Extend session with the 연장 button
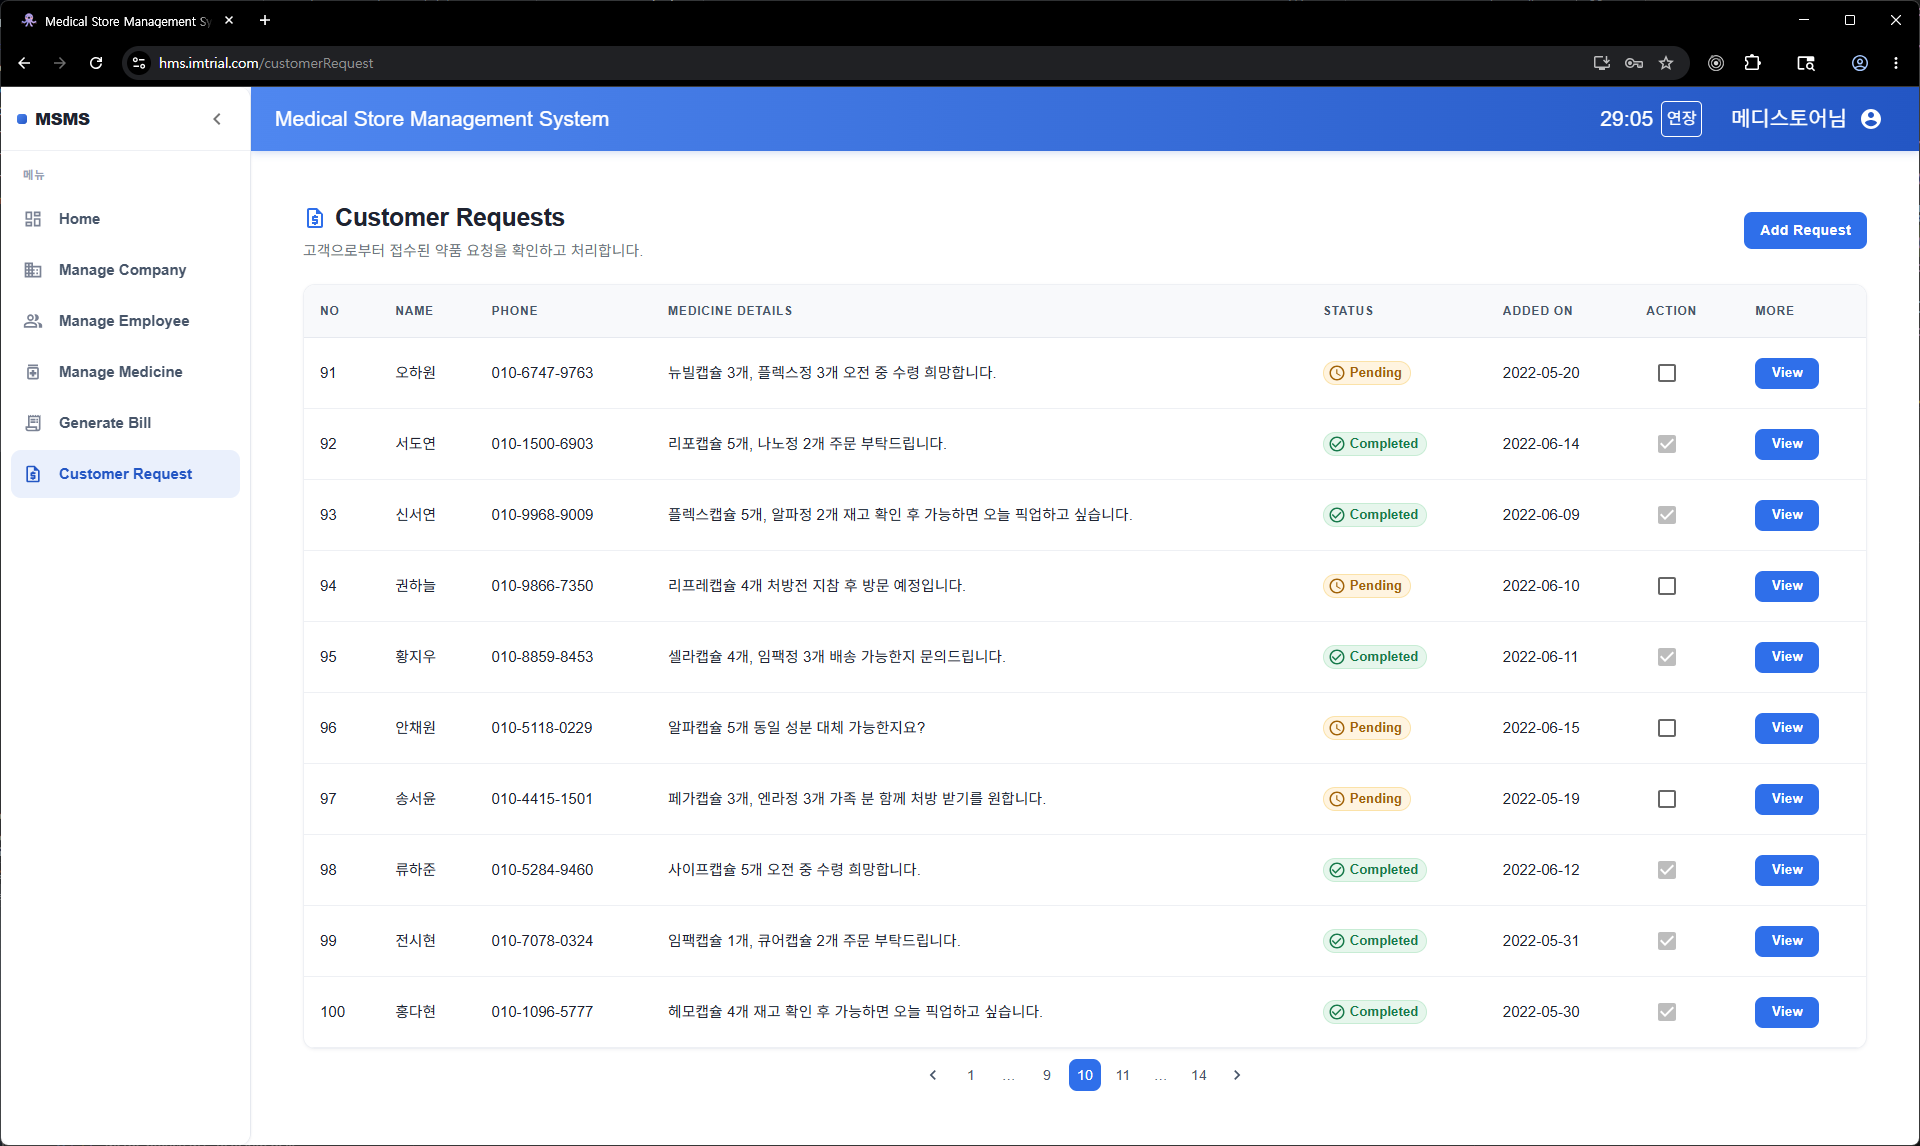 tap(1681, 119)
